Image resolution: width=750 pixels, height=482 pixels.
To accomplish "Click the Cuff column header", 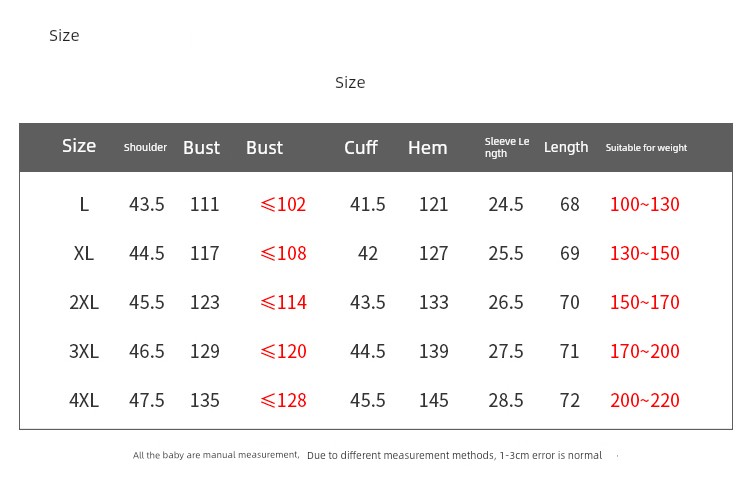I will click(360, 148).
